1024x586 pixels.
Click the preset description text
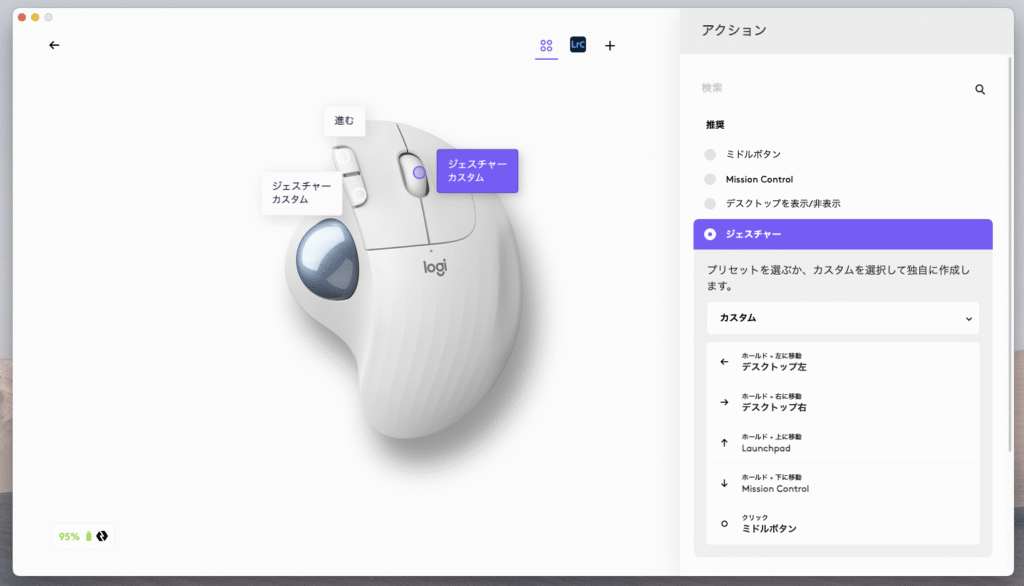tap(839, 278)
